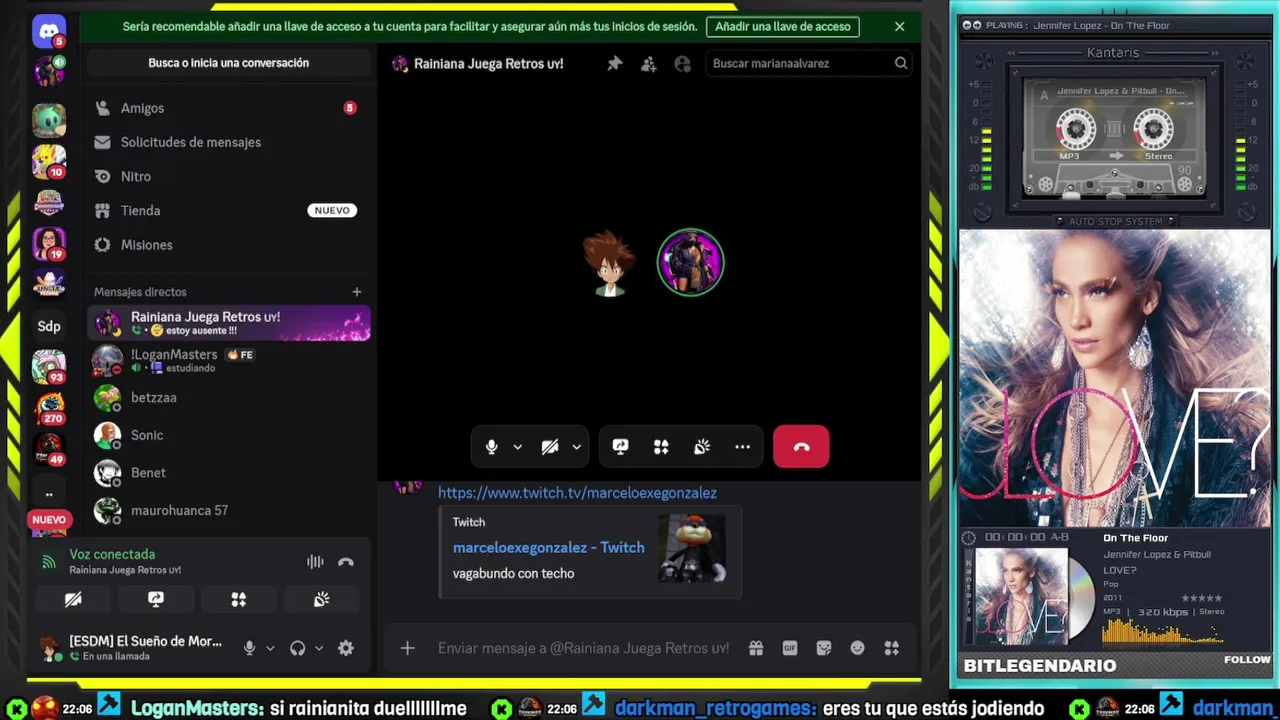1280x720 pixels.
Task: Deafen headphones in user panel
Action: point(297,648)
